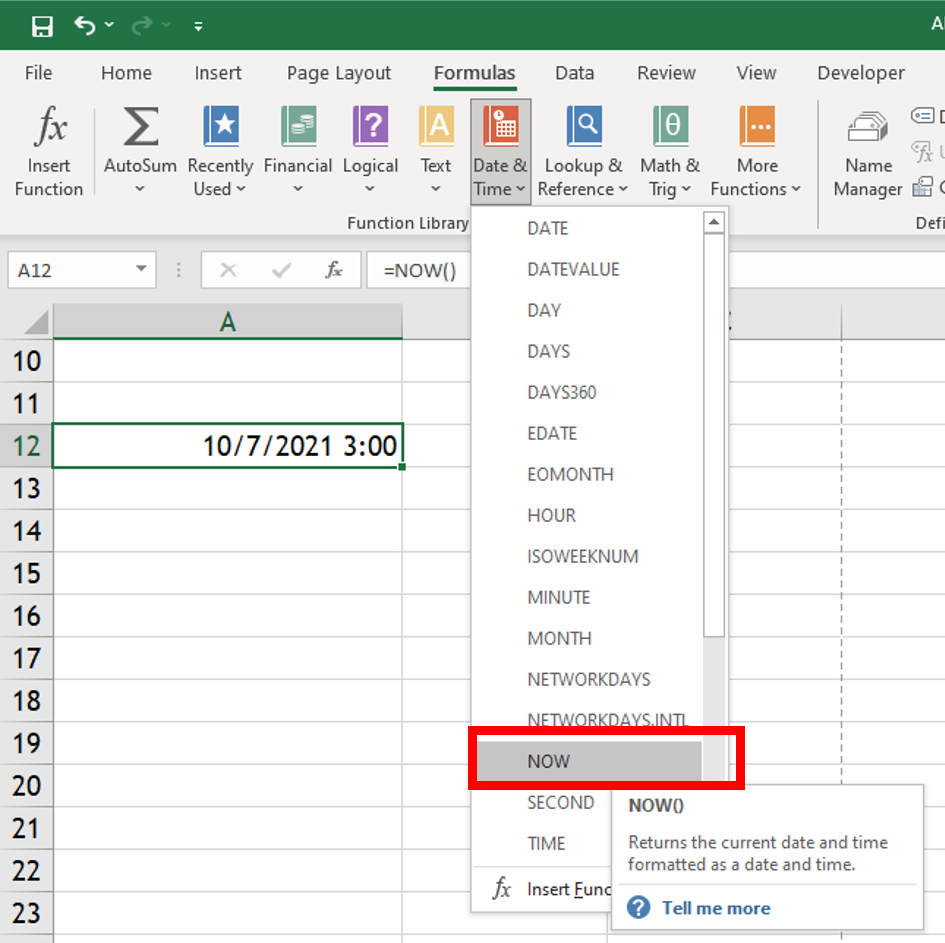Open the Financial functions menu
Screen dimensions: 945x943
(x=298, y=151)
